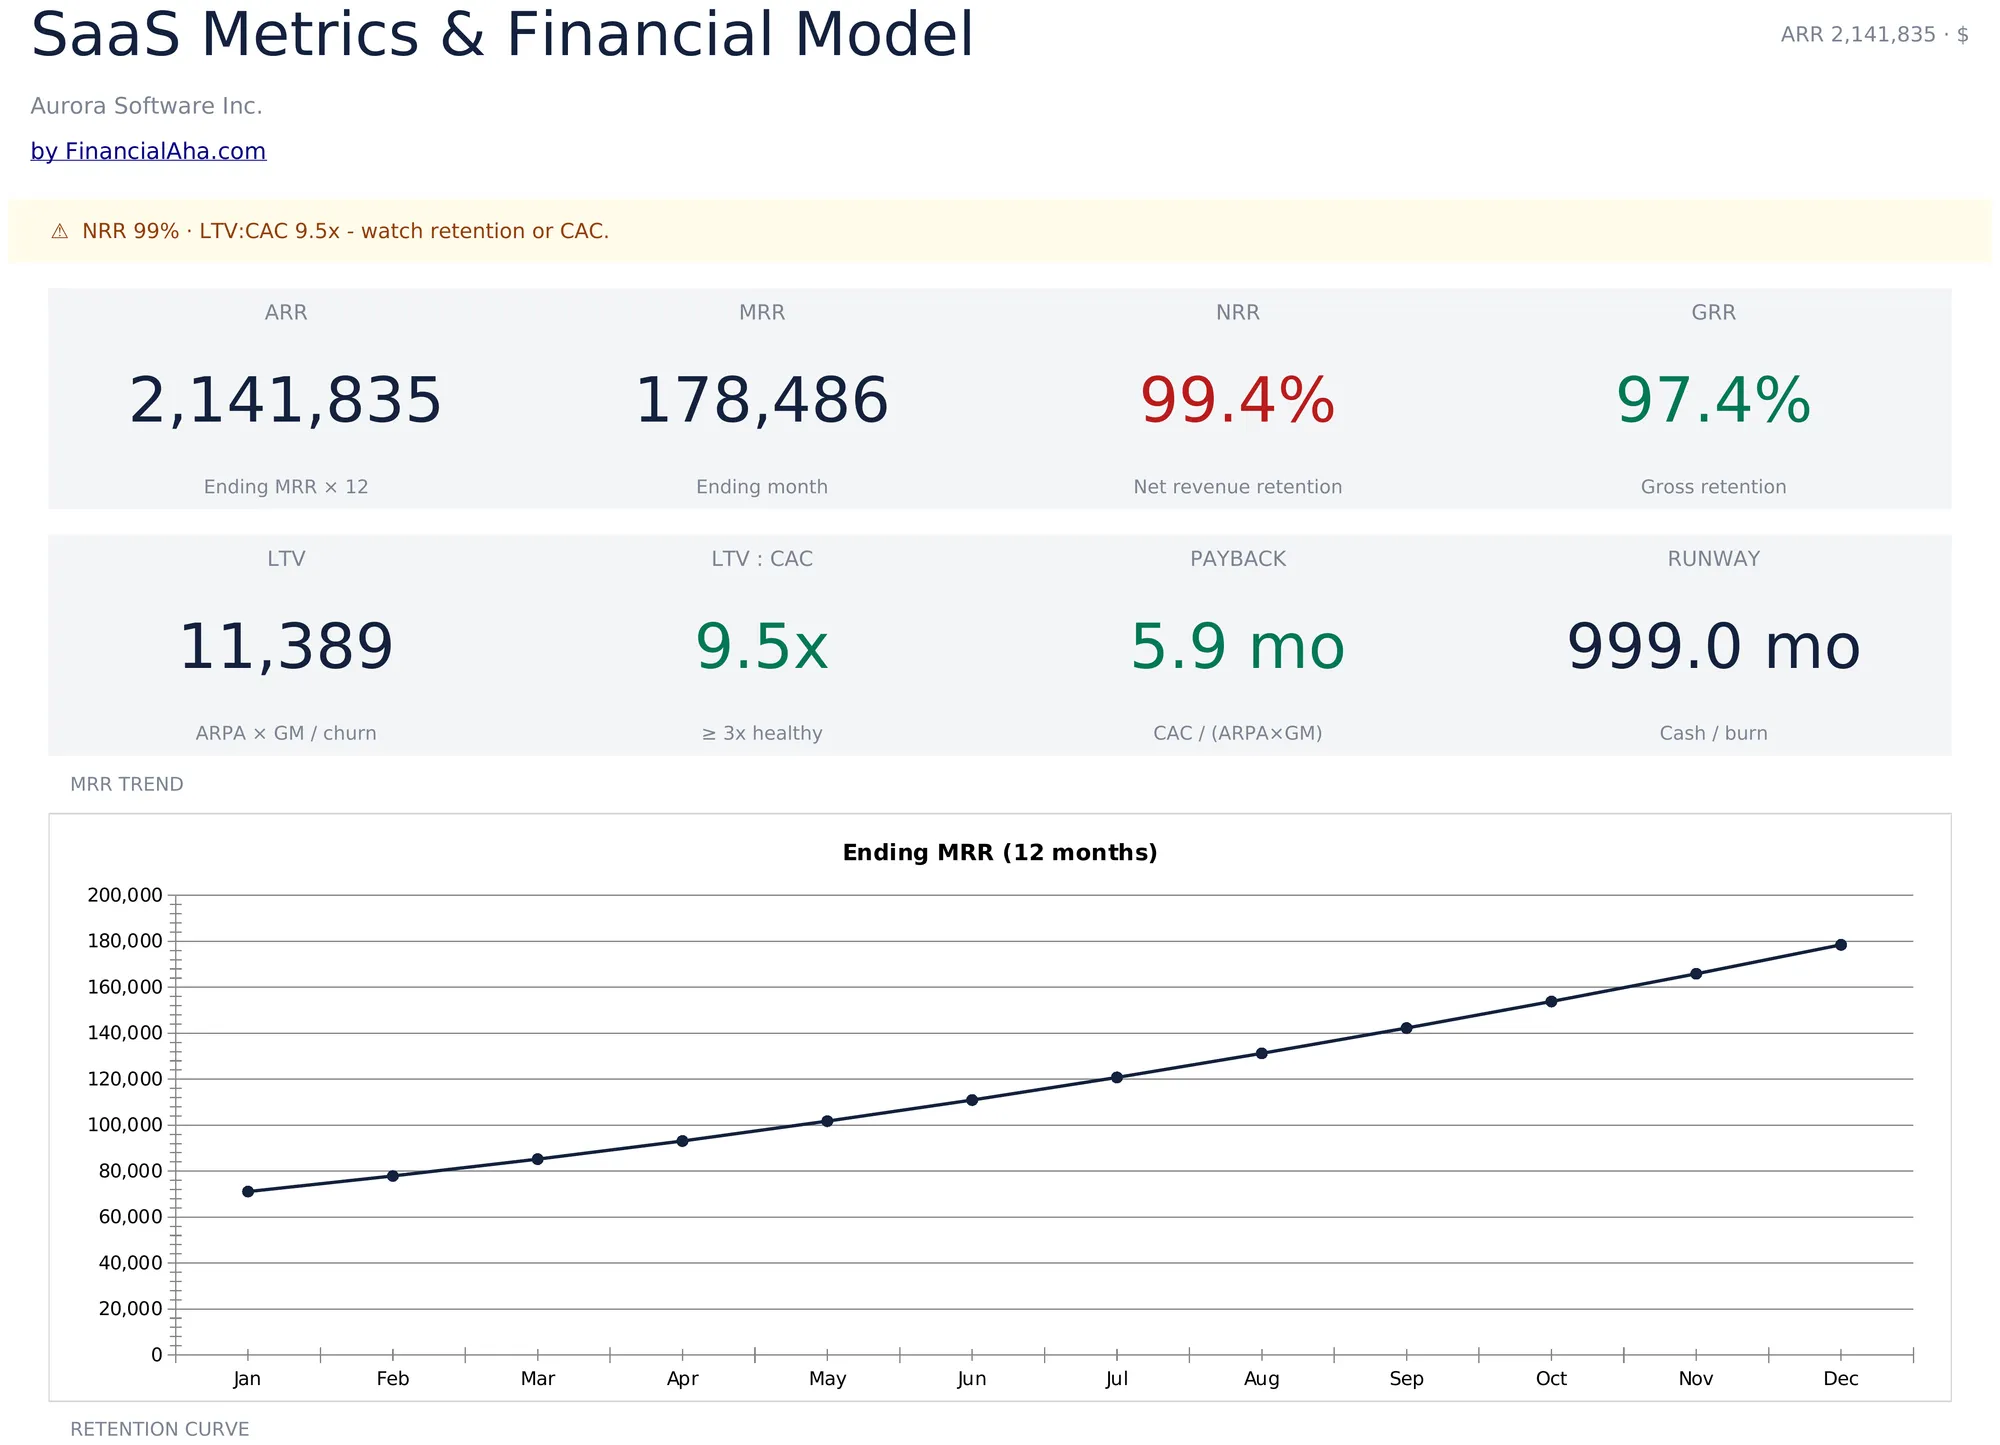Click the ARR value 2,141,835 card
This screenshot has height=1445, width=2000.
(x=286, y=400)
